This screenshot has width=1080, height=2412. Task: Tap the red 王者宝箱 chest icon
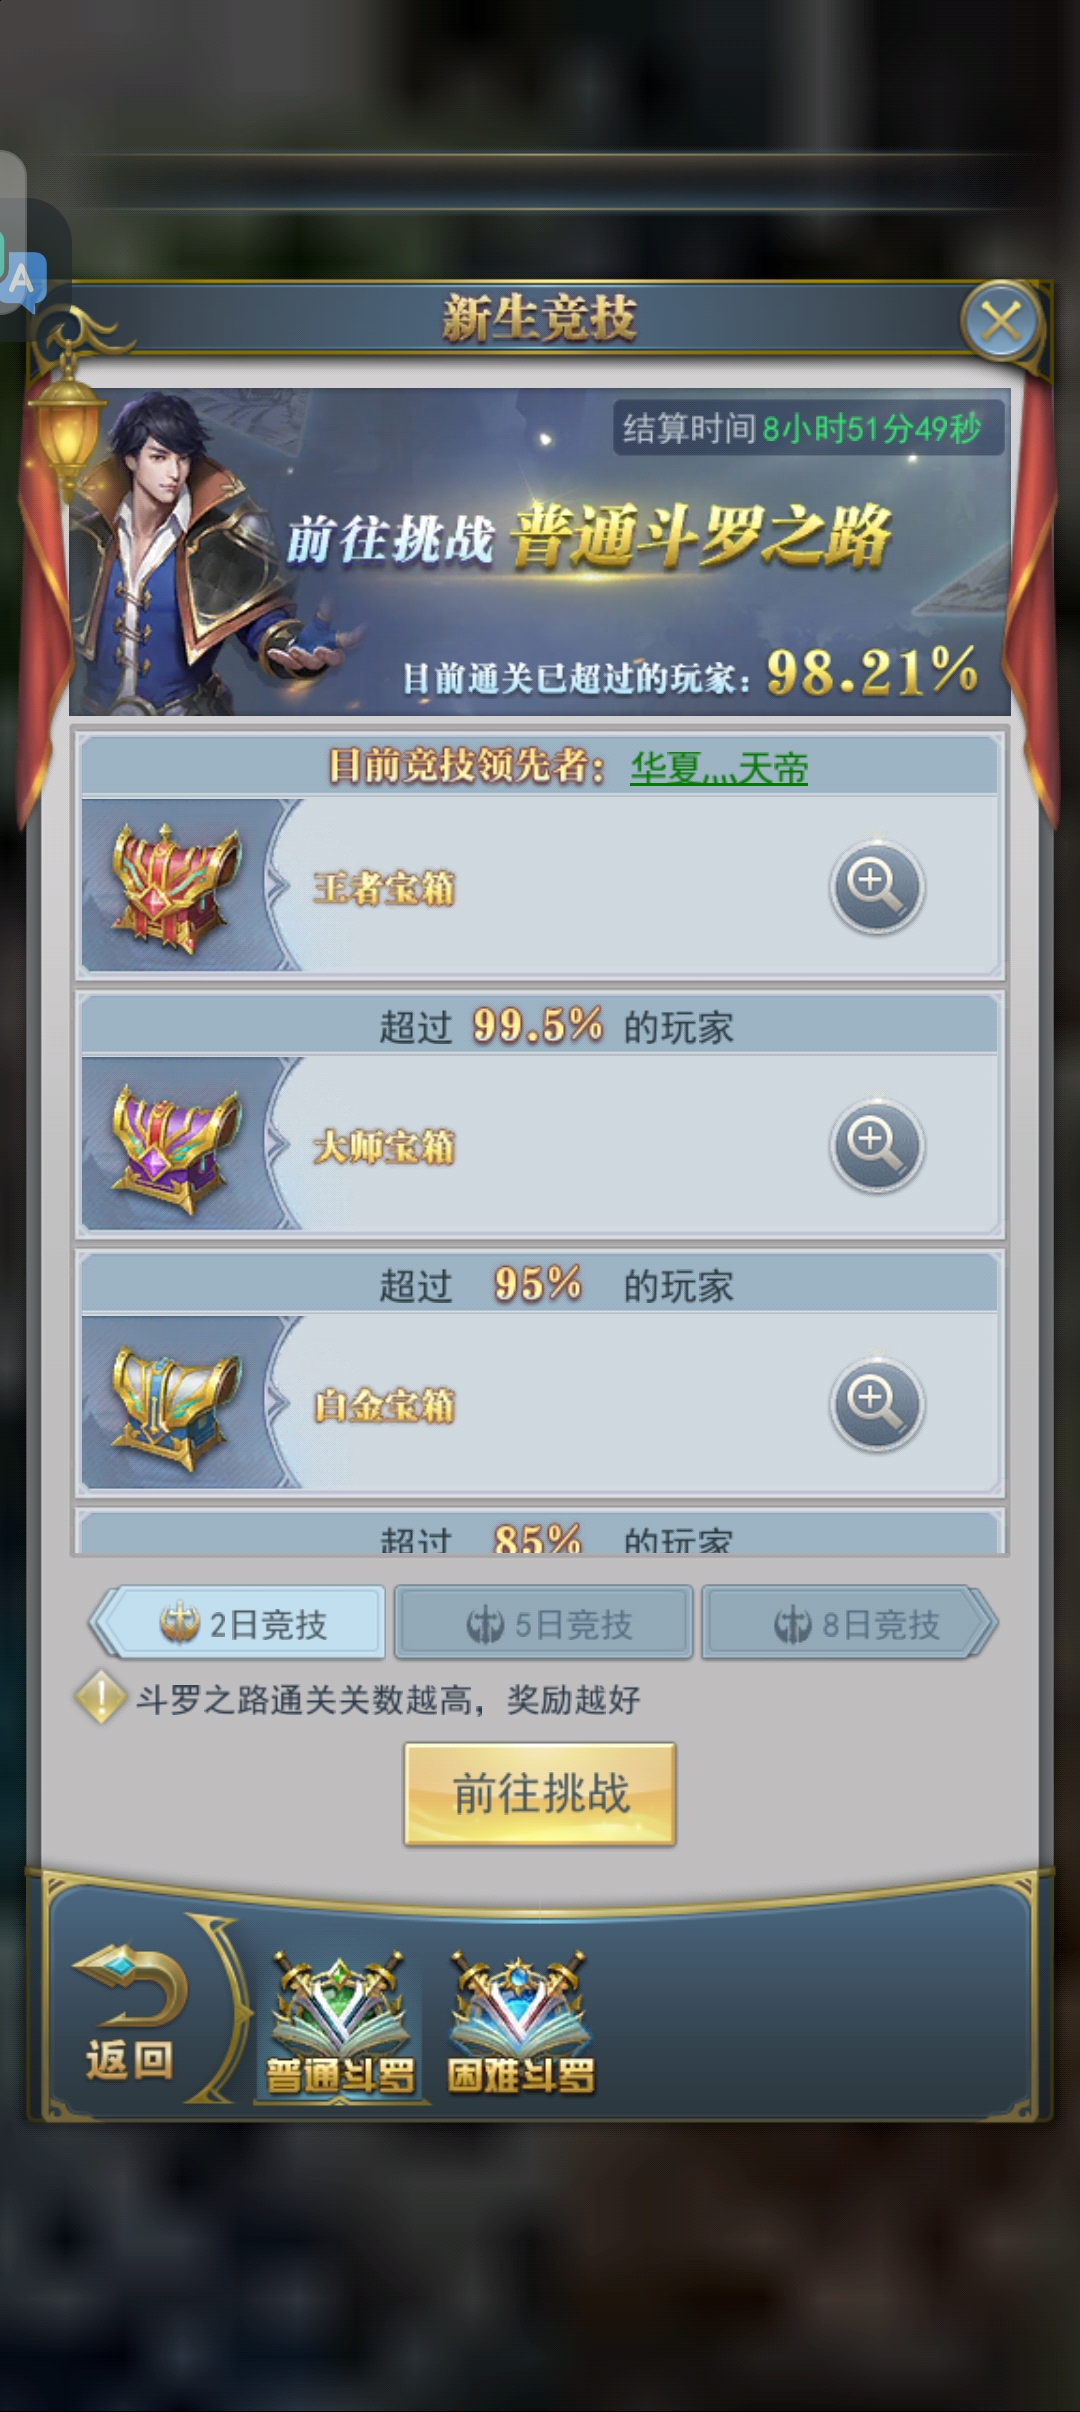click(x=177, y=884)
